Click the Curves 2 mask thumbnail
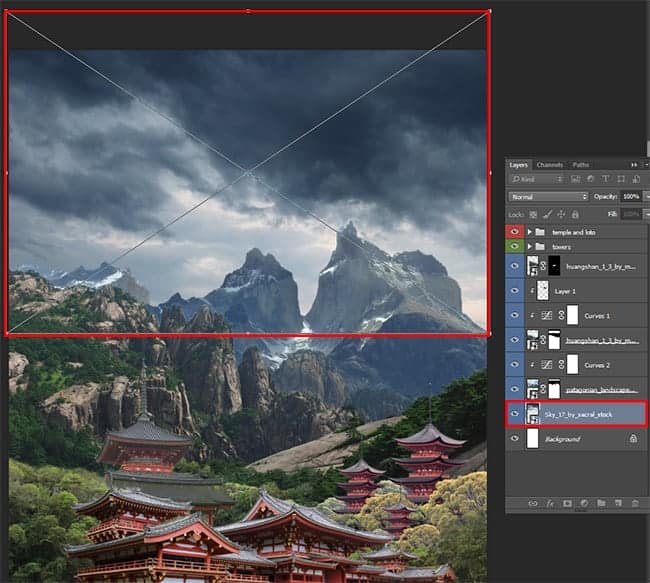 572,364
